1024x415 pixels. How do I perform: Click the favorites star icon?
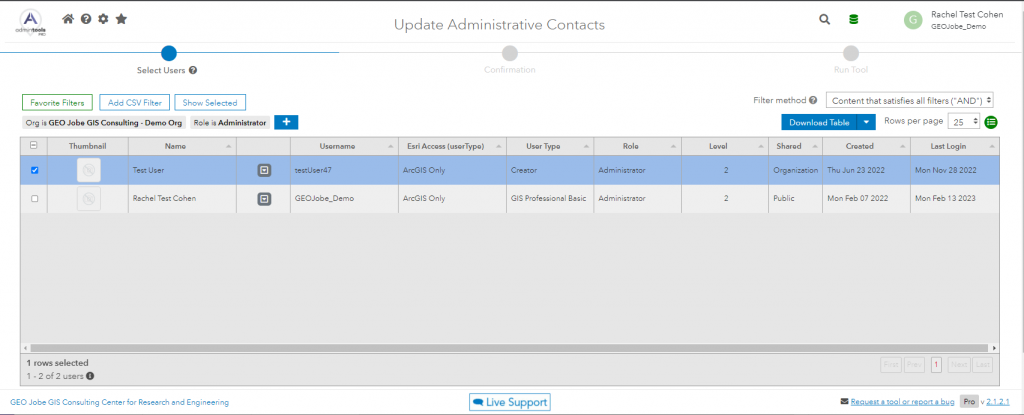click(121, 19)
